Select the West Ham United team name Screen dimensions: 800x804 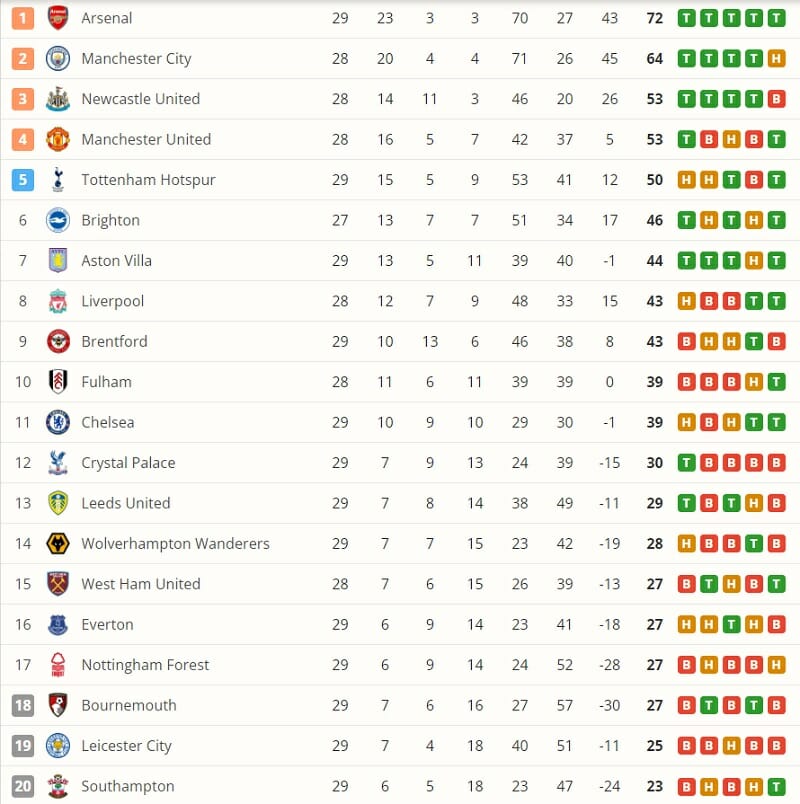pyautogui.click(x=140, y=584)
